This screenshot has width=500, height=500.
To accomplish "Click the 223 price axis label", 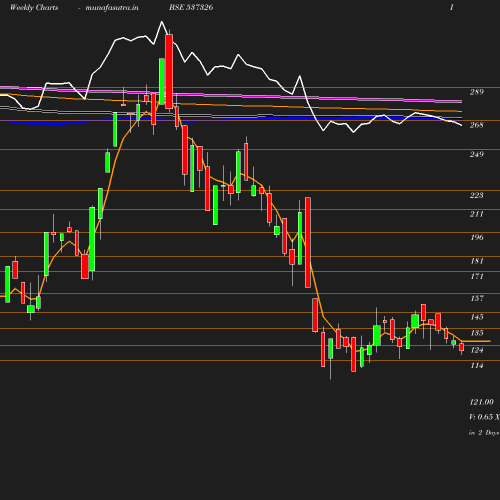I will [x=477, y=195].
